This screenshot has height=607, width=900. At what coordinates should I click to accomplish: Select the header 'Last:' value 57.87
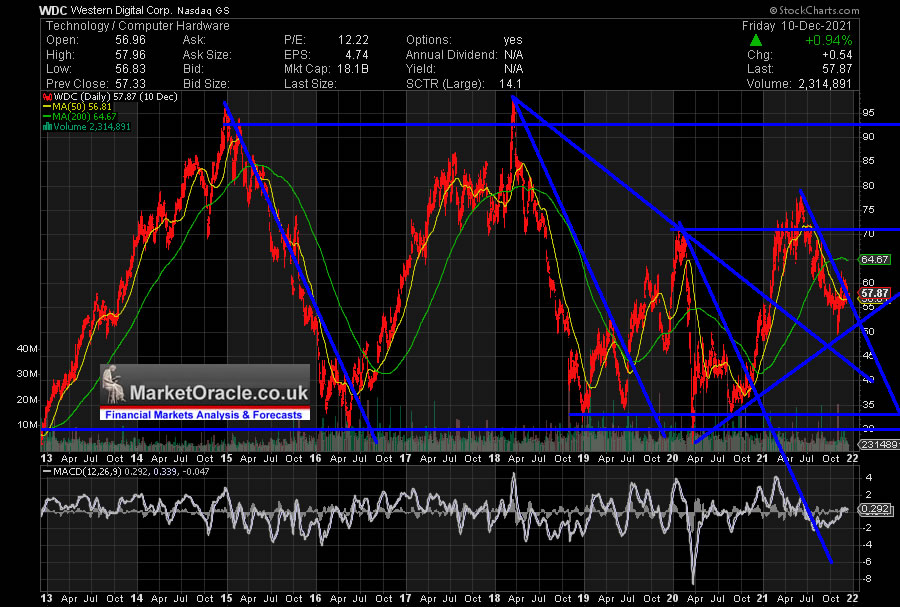click(x=837, y=69)
